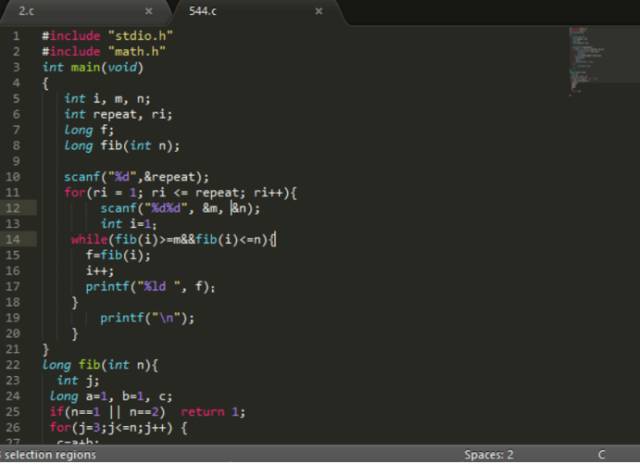Click the for(ri = 1; ri <= repeat loop line

(x=180, y=192)
